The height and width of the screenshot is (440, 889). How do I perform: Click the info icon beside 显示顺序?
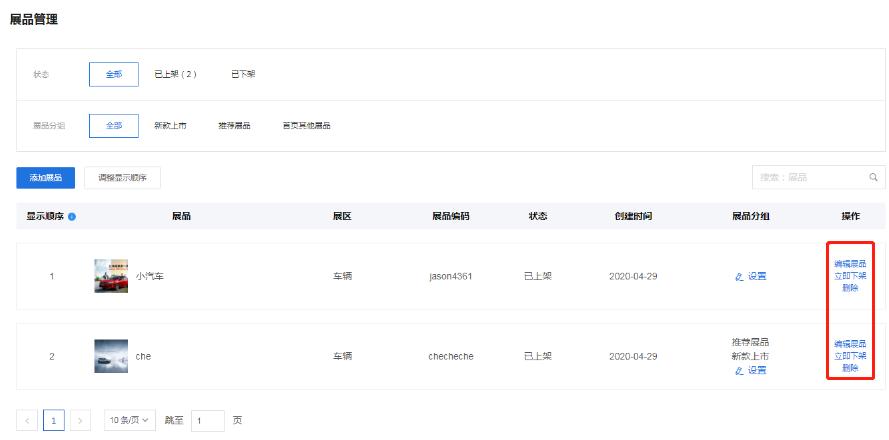point(72,217)
